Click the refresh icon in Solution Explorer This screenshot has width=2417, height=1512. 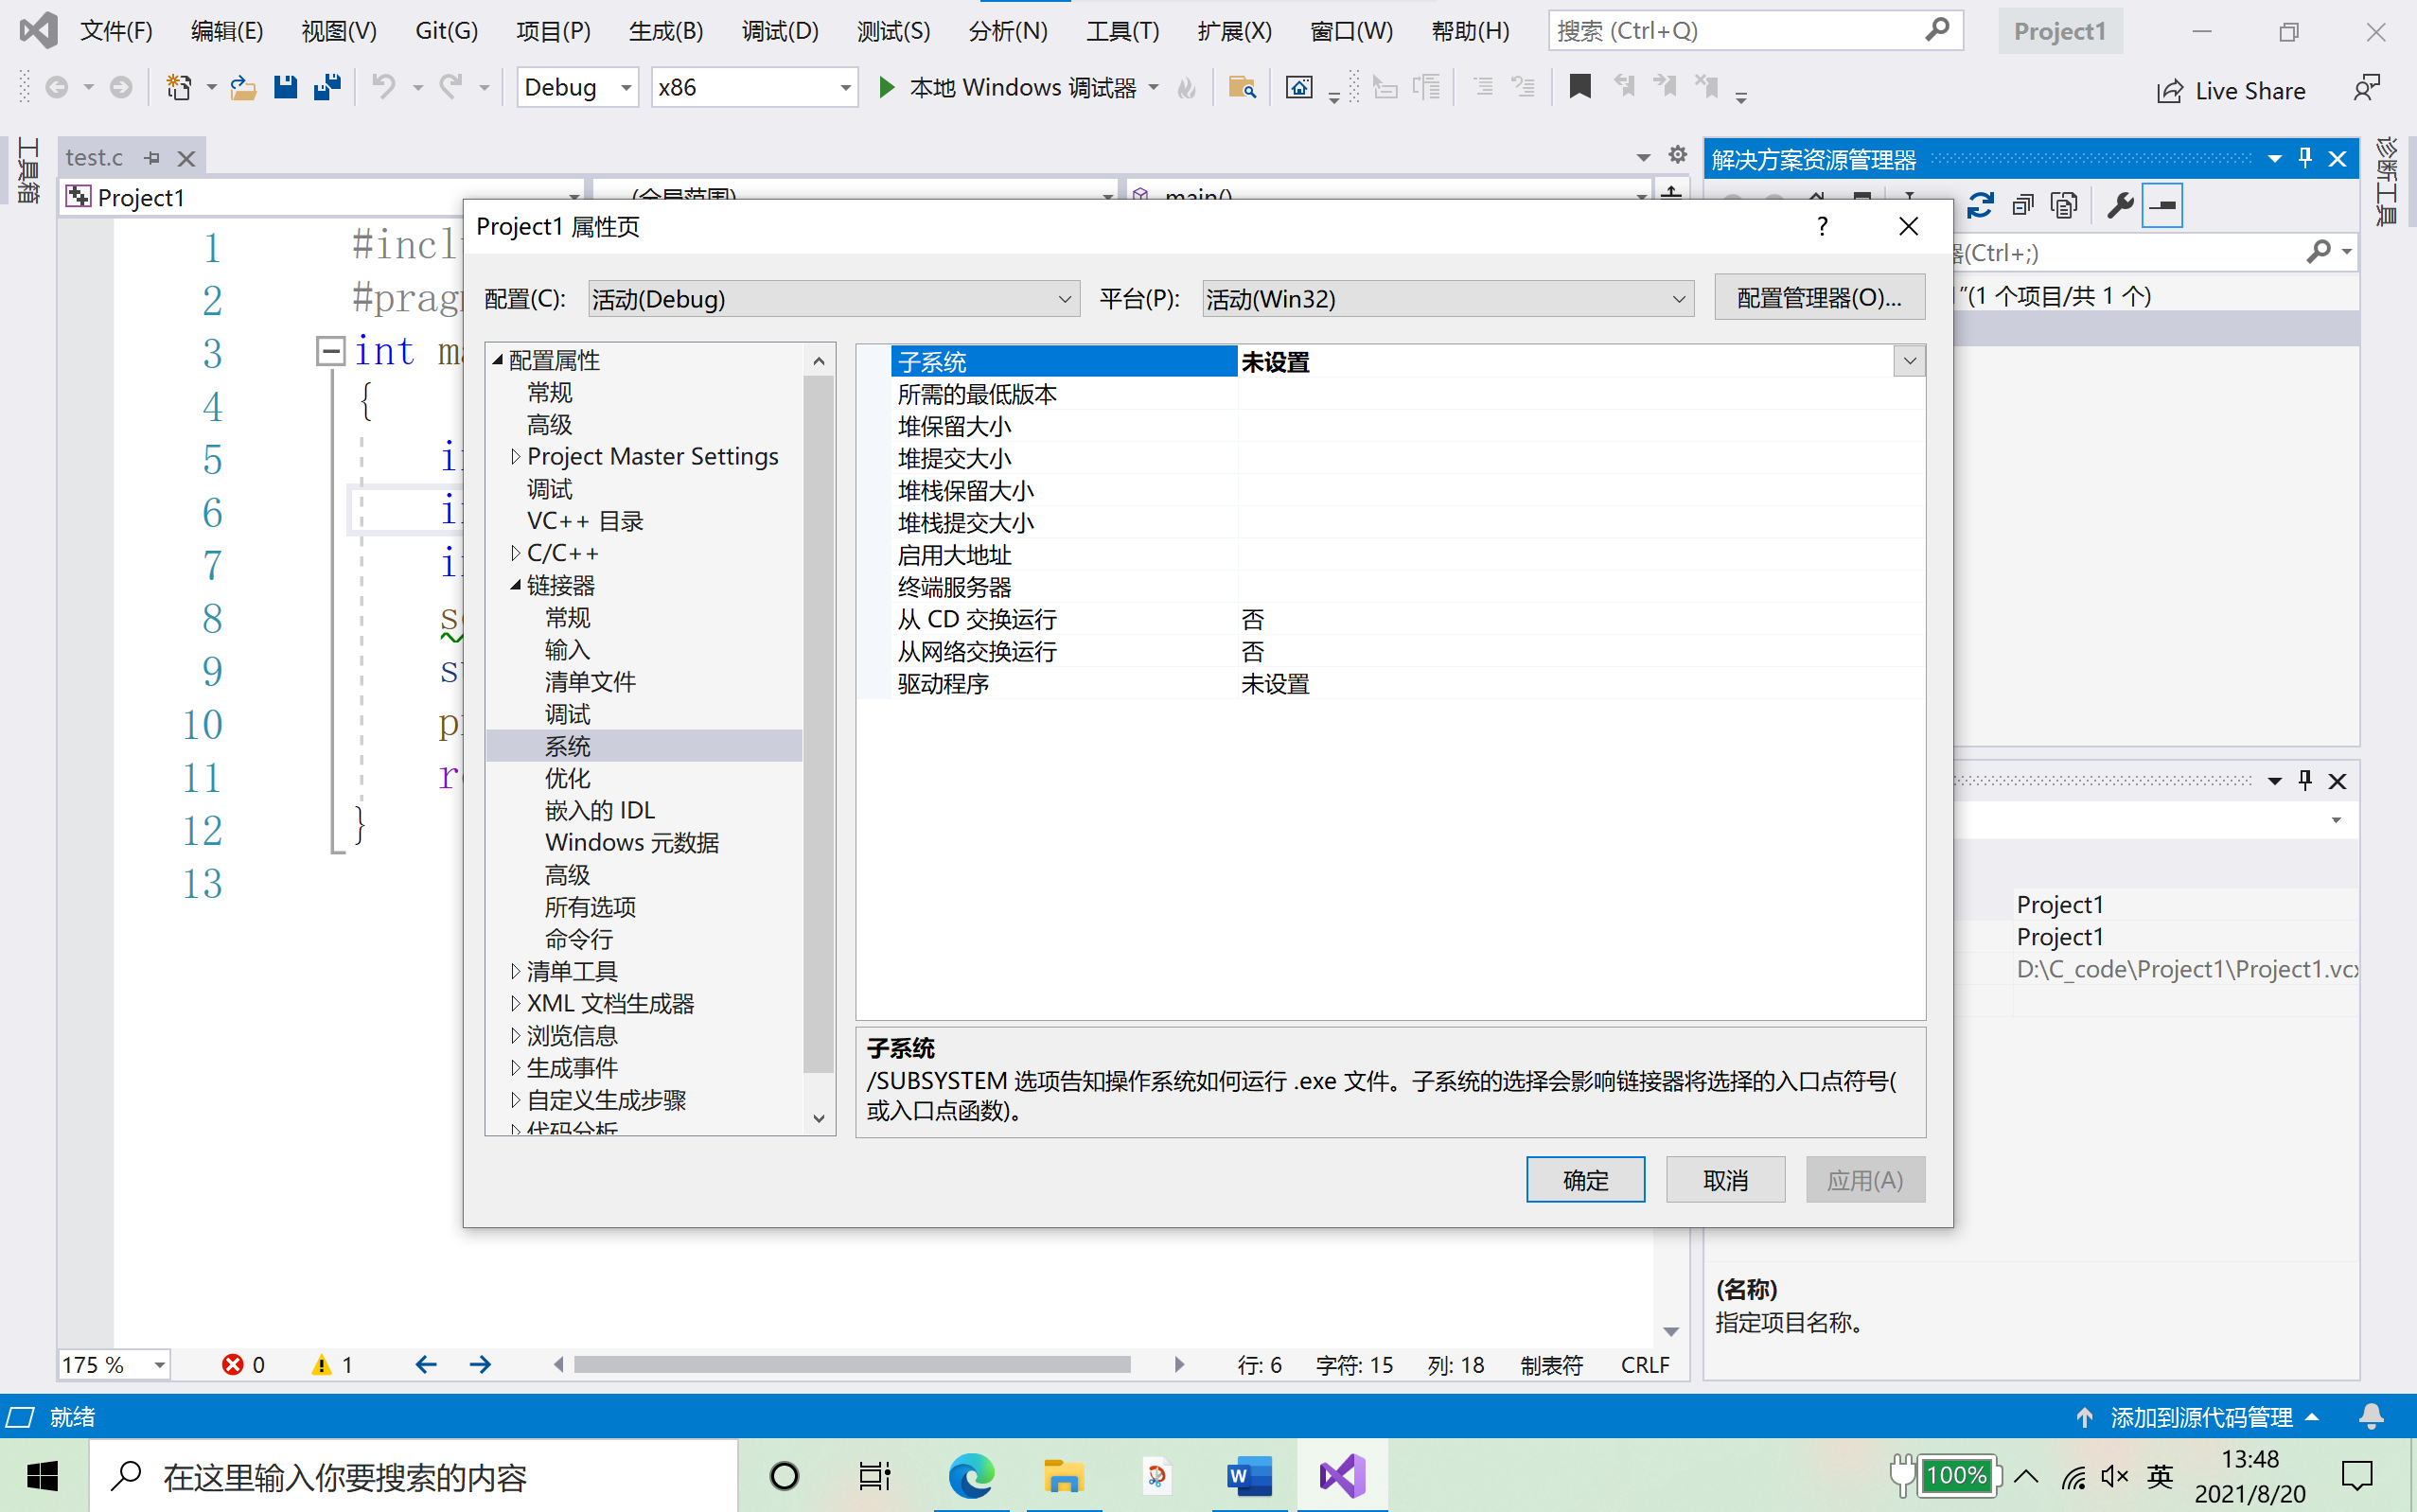[1980, 205]
